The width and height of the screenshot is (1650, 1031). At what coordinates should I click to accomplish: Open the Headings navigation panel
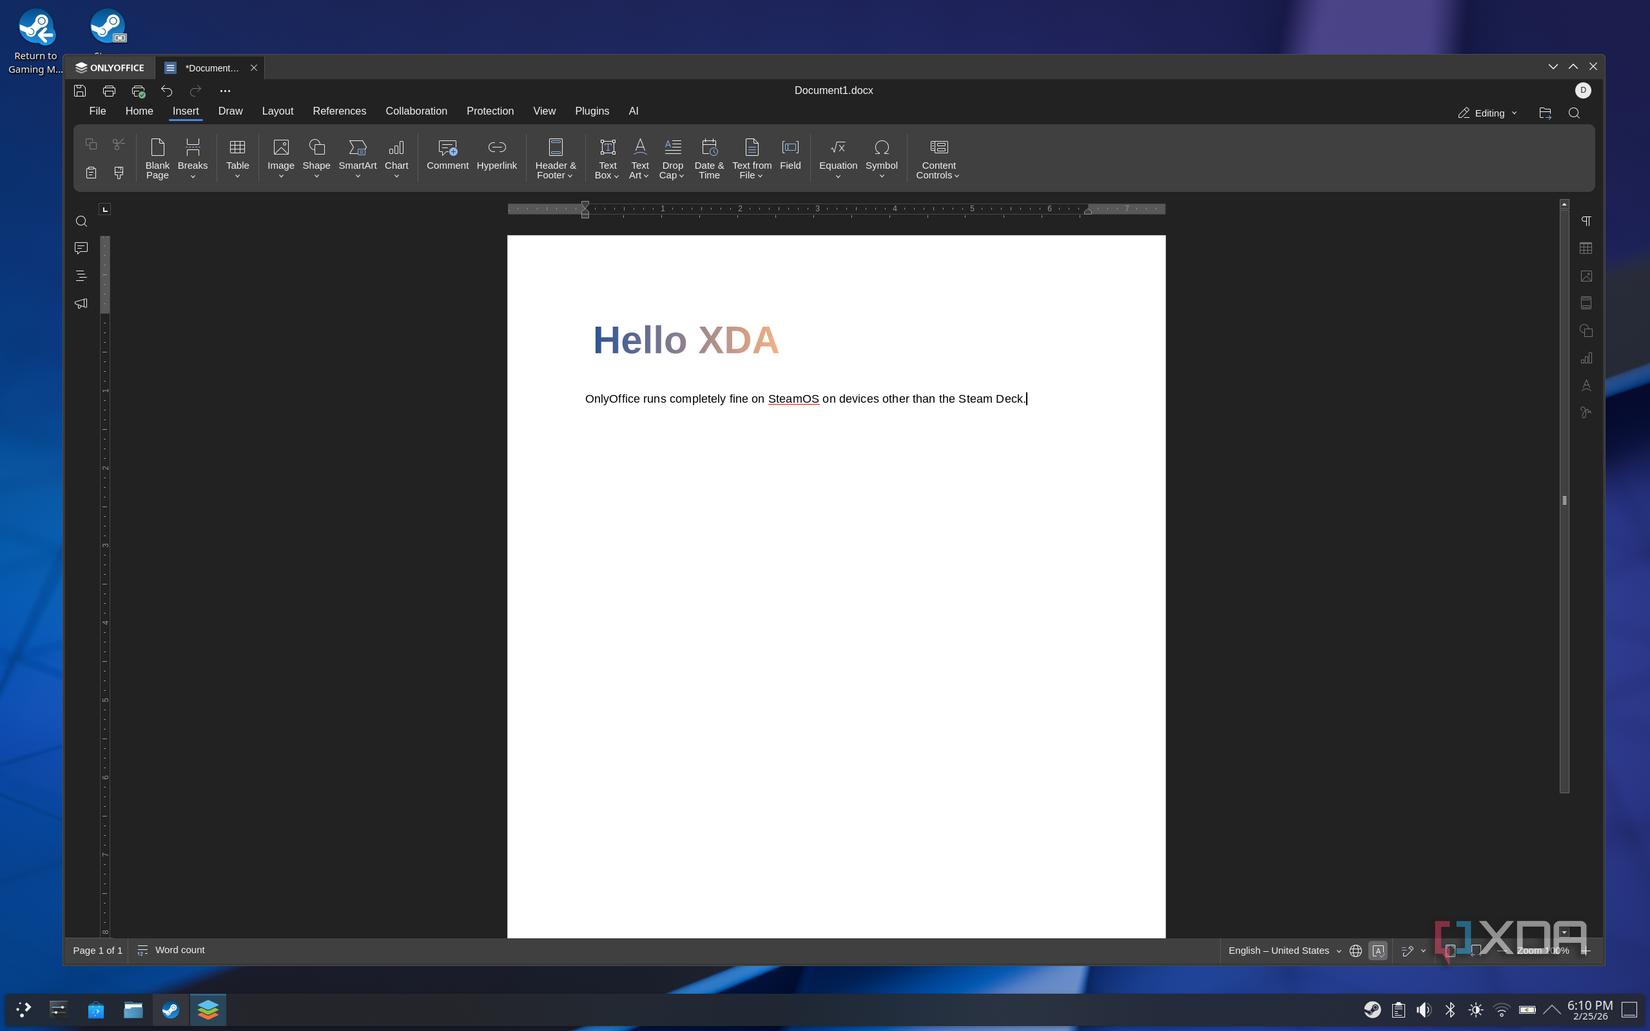[x=81, y=276]
